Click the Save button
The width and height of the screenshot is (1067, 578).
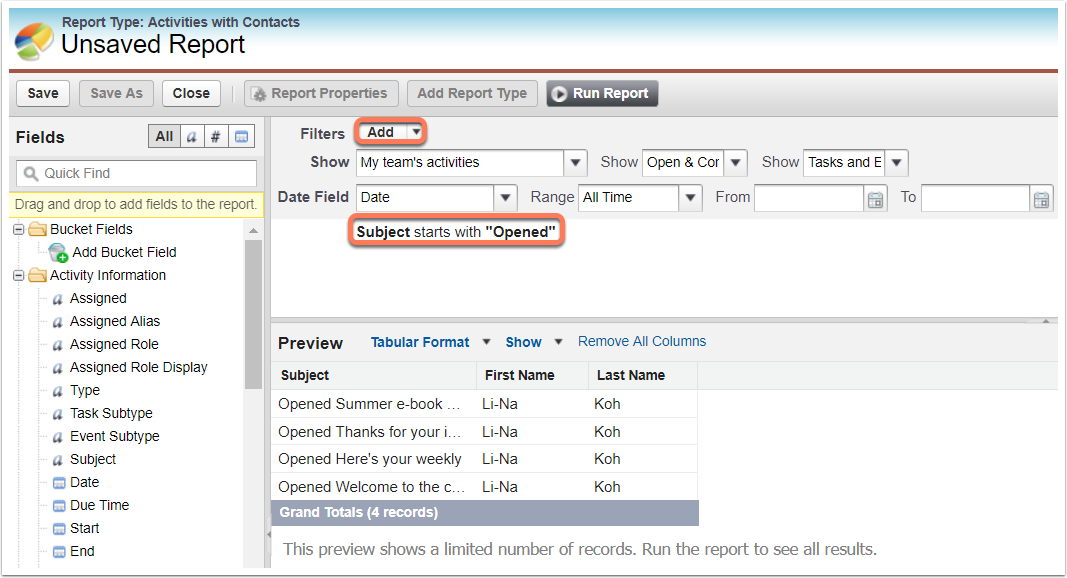coord(43,93)
